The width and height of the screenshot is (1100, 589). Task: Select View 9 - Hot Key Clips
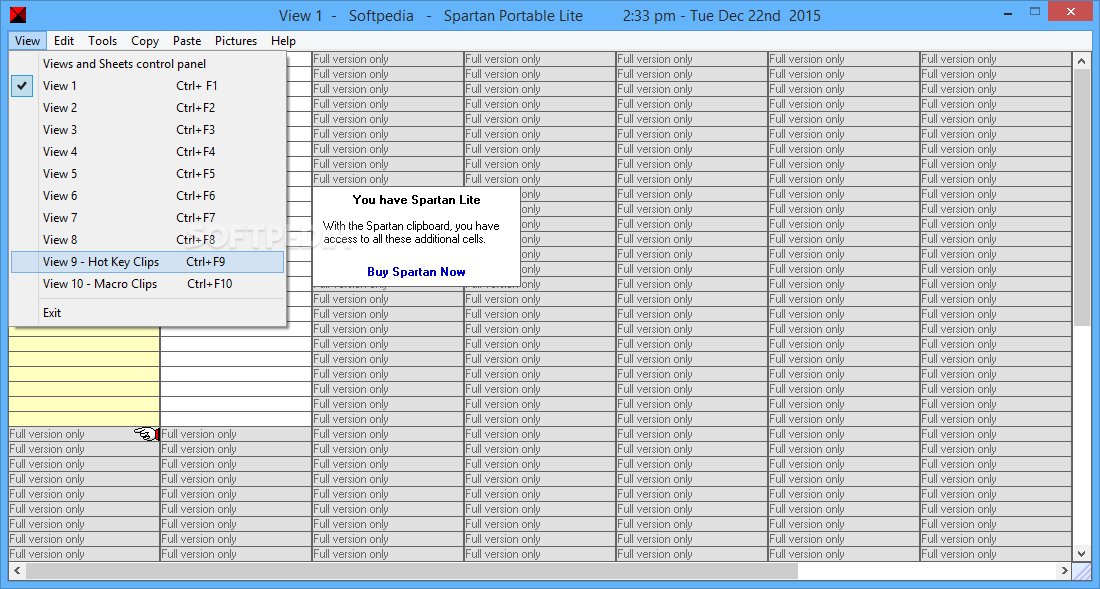click(x=147, y=262)
